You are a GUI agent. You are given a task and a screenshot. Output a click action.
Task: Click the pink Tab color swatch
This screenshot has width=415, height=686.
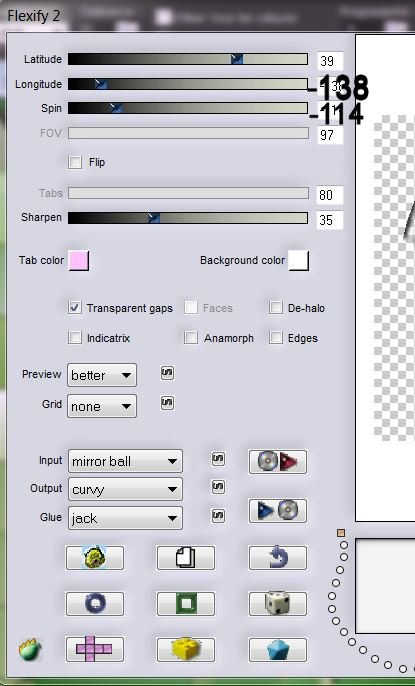(79, 261)
